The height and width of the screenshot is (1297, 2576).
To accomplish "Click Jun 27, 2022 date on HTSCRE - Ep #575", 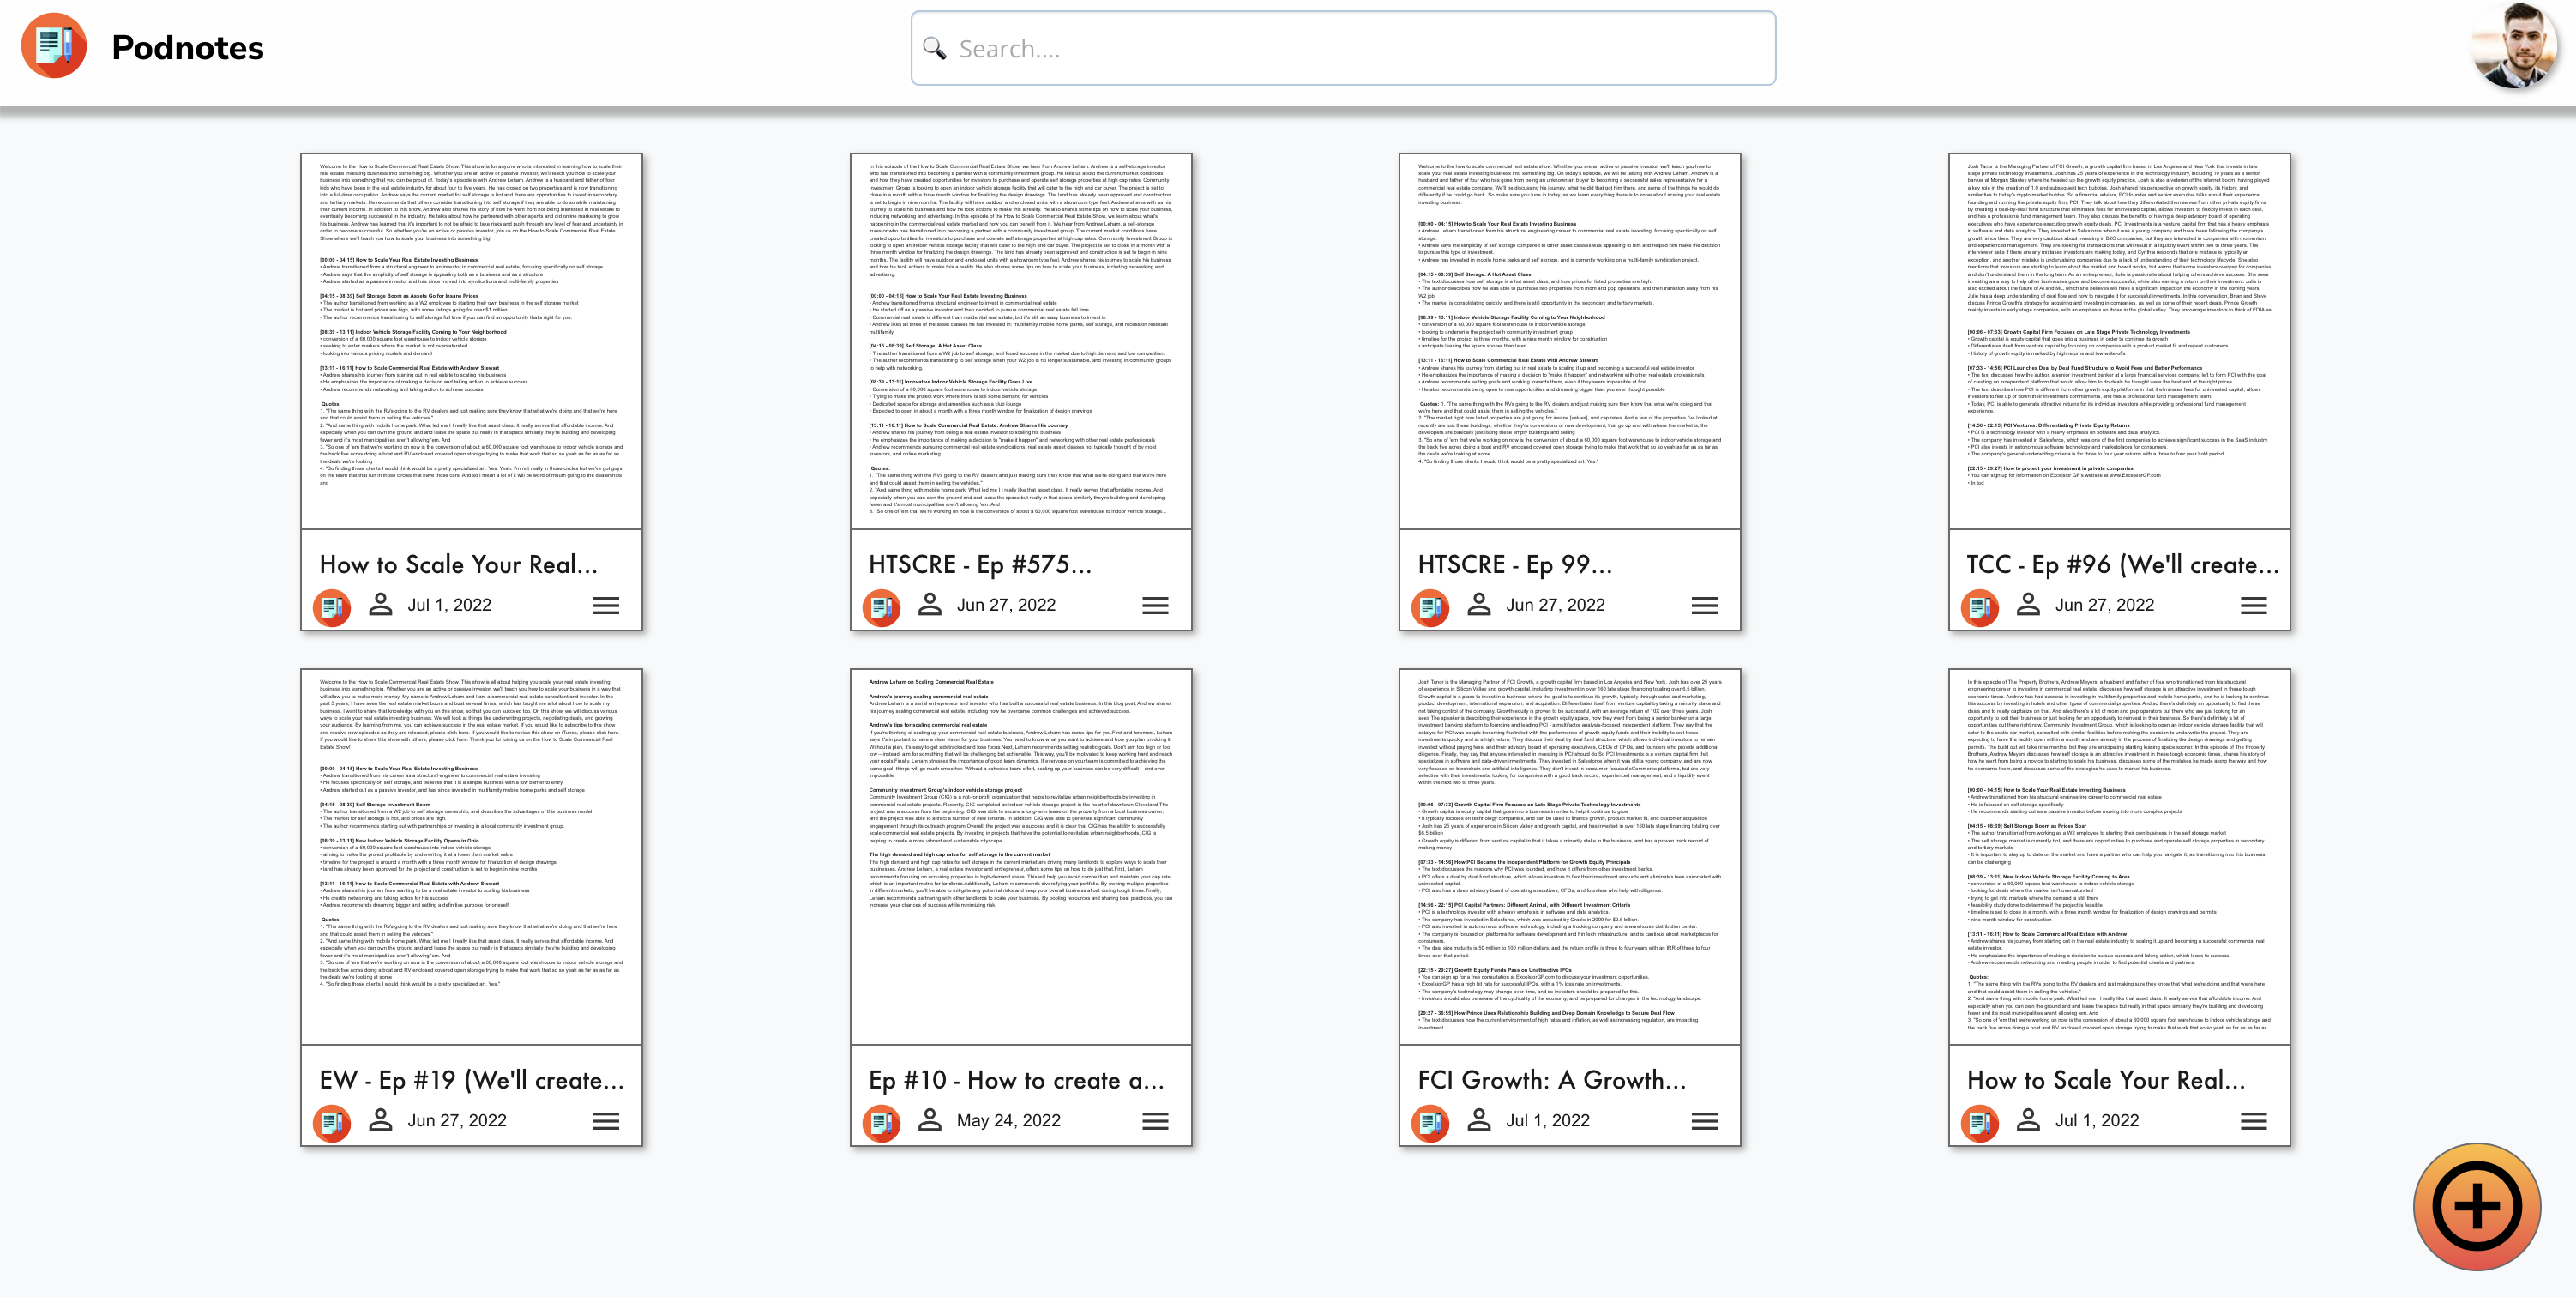I will [x=1006, y=605].
